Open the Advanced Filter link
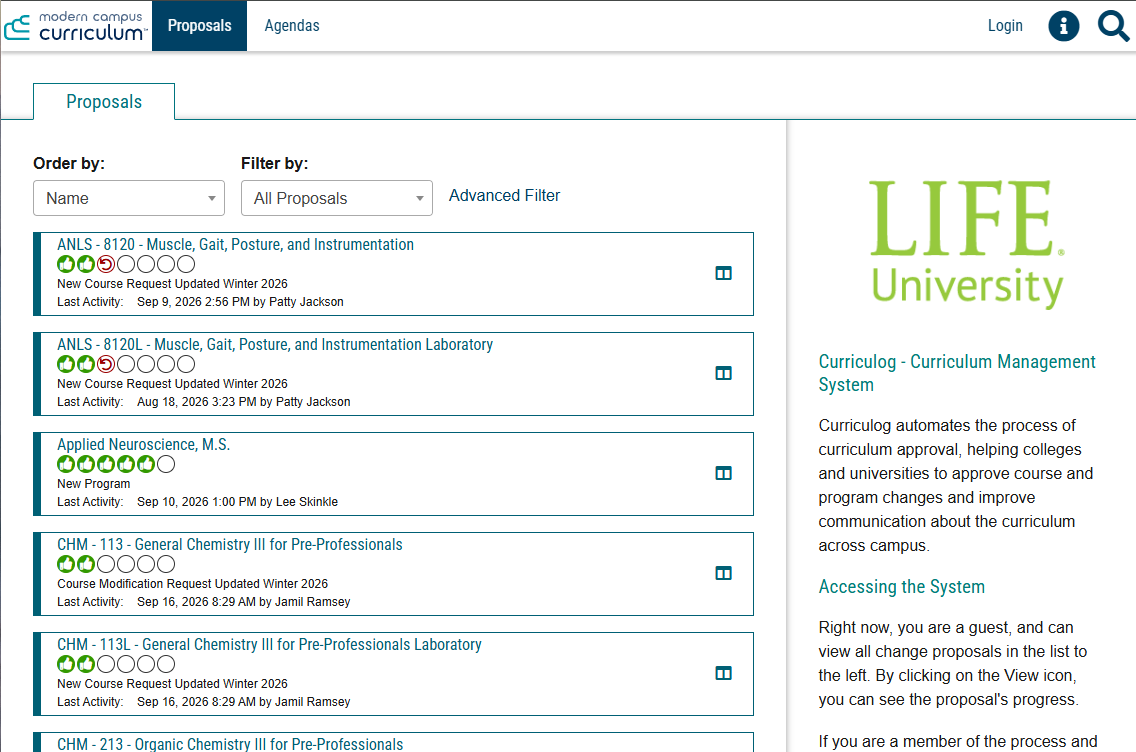Viewport: 1136px width, 752px height. [x=504, y=196]
